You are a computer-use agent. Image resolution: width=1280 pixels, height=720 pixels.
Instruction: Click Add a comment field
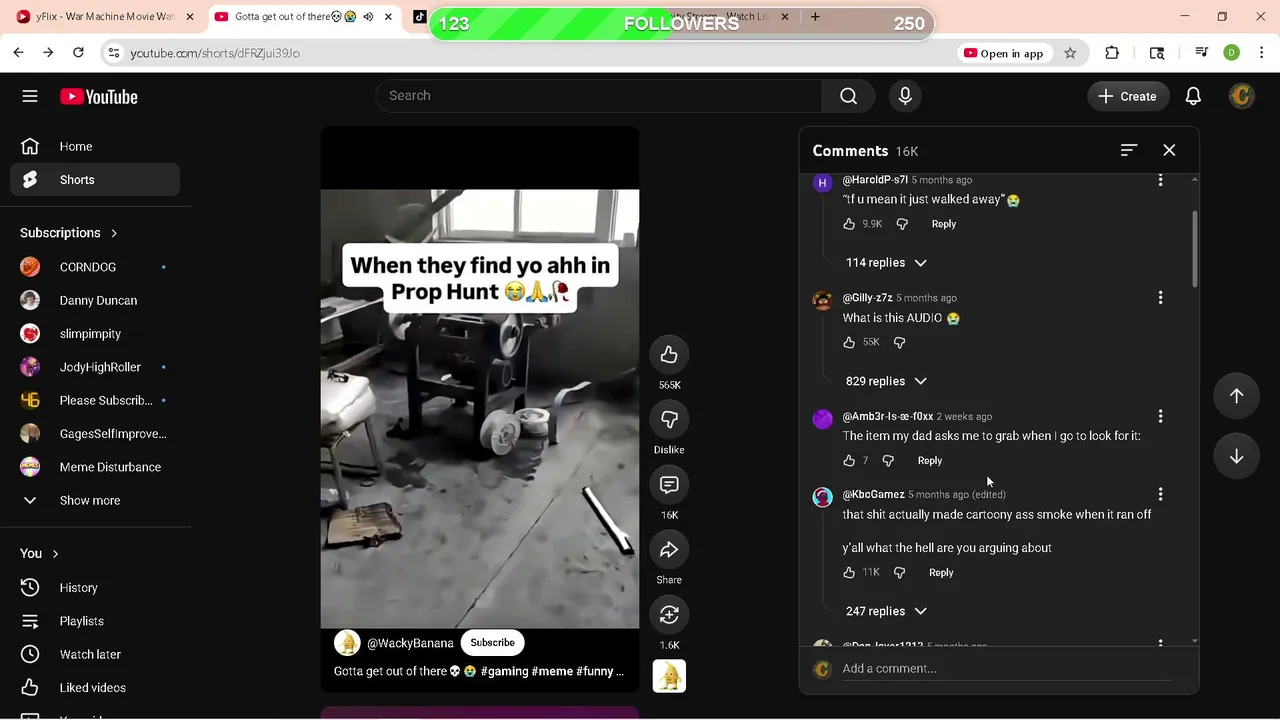pyautogui.click(x=1006, y=669)
